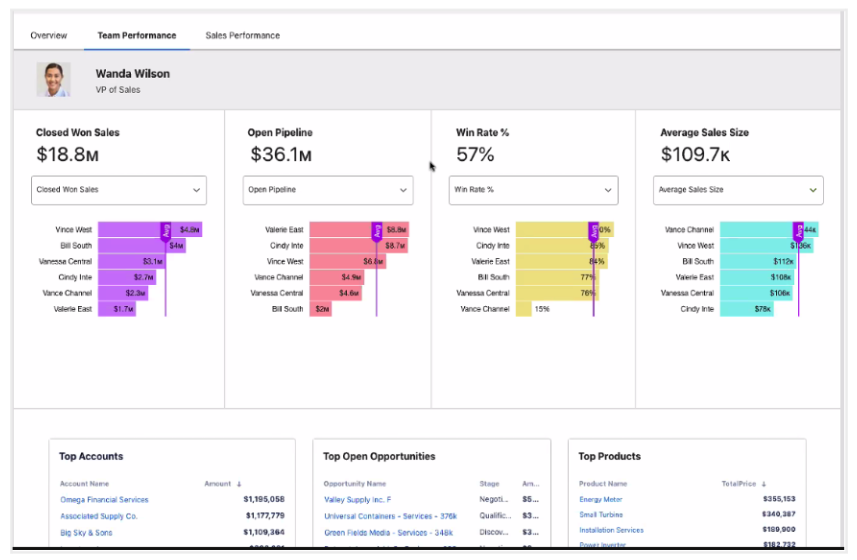Click Vanessa Central $3.1M bar
857x560 pixels.
click(x=132, y=261)
